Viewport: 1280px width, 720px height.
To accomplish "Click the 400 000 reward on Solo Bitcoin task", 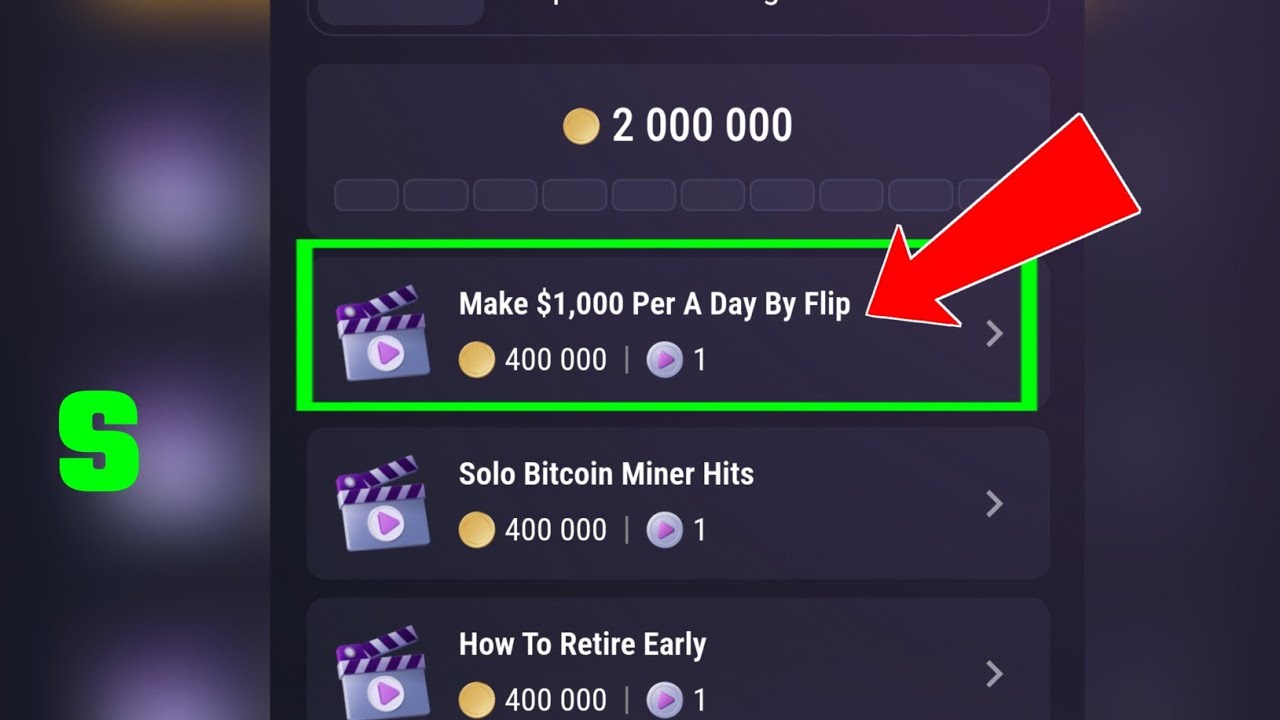I will point(556,530).
